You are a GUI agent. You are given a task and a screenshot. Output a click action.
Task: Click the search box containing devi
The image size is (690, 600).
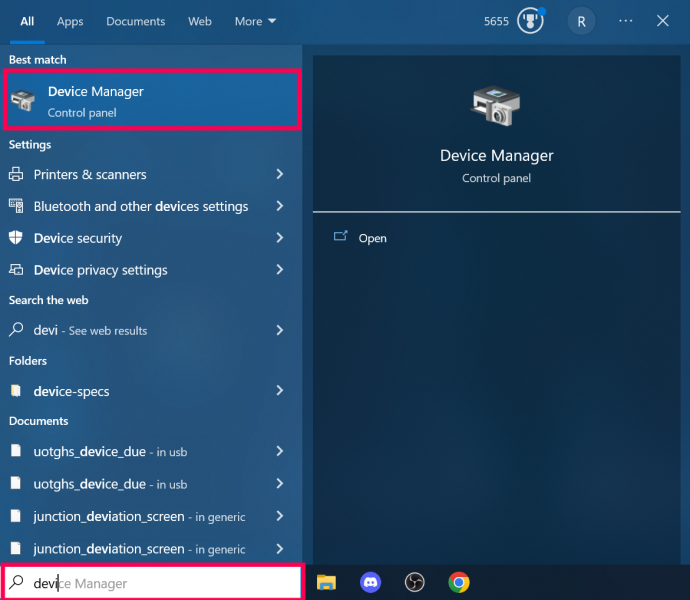click(152, 583)
